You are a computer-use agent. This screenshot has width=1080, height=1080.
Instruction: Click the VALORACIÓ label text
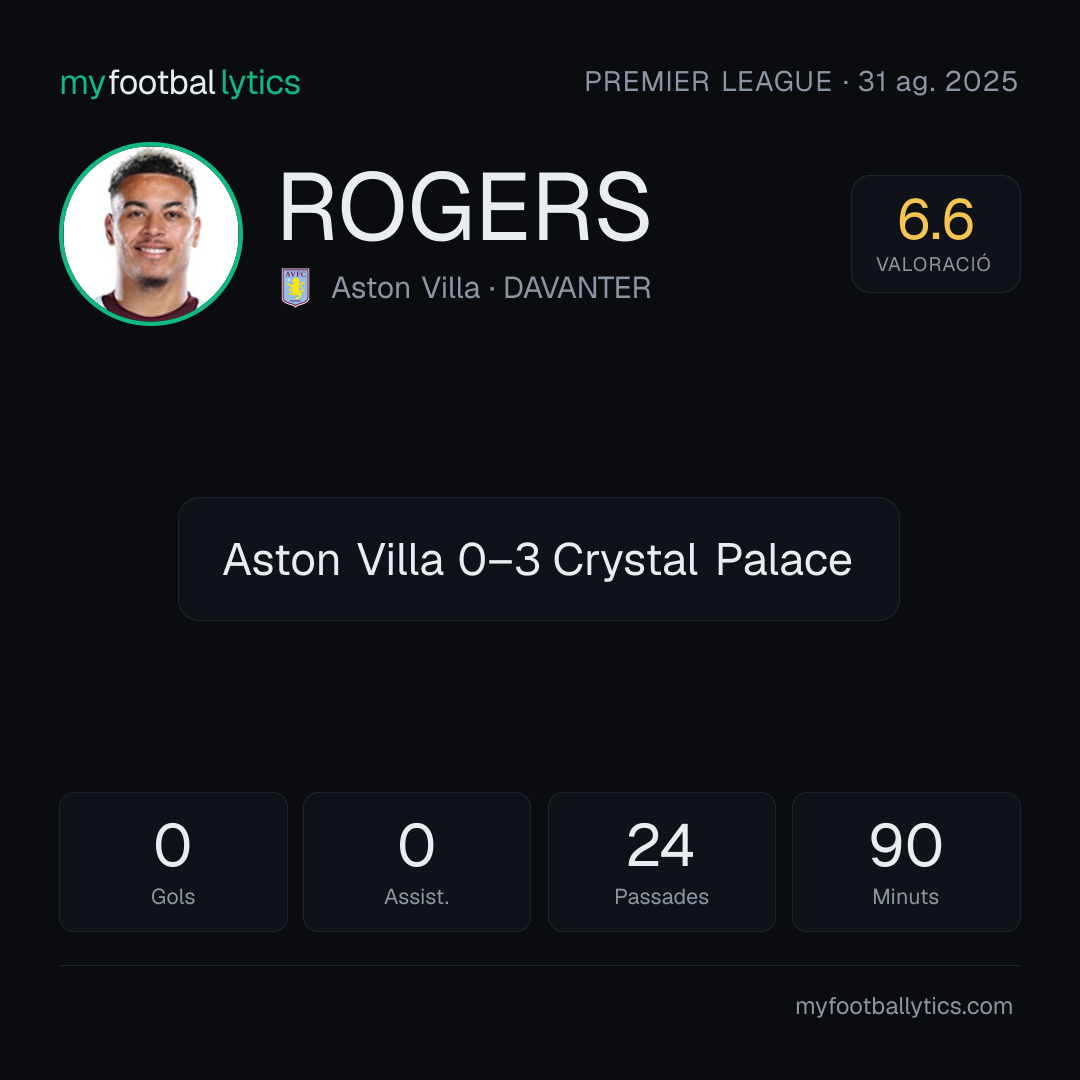[933, 264]
